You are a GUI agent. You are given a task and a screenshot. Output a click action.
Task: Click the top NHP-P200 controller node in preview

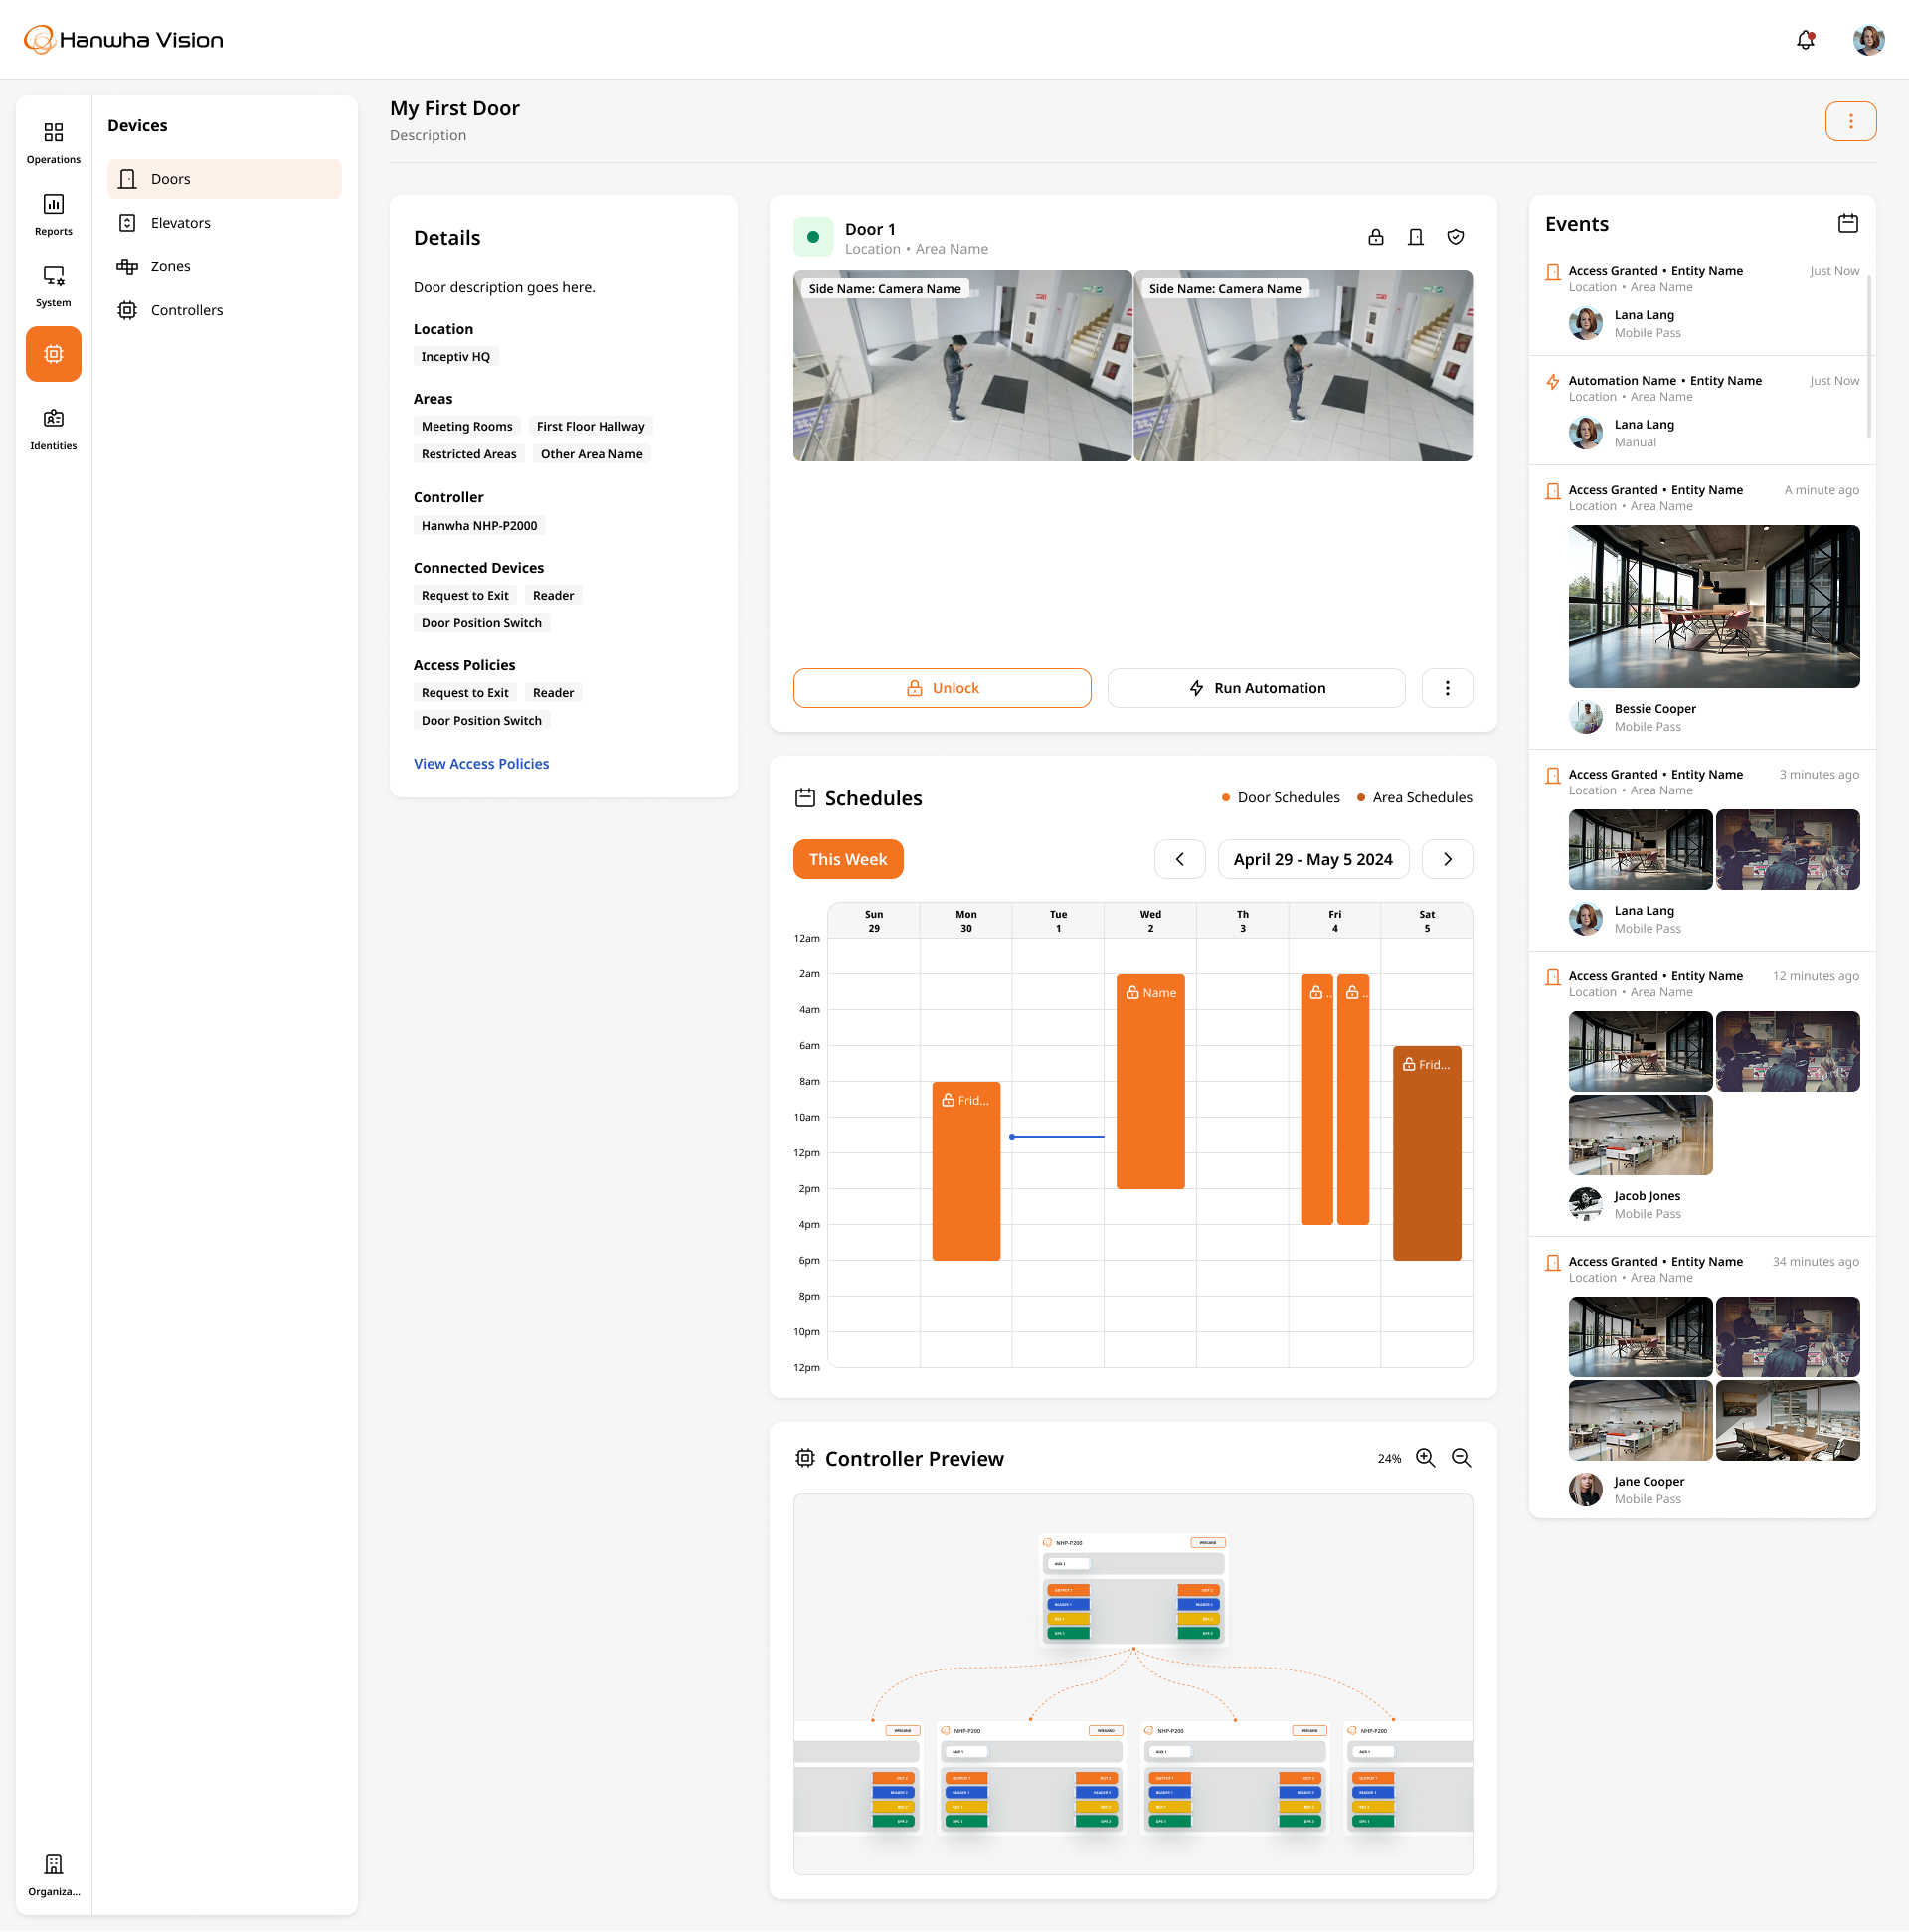point(1133,1591)
